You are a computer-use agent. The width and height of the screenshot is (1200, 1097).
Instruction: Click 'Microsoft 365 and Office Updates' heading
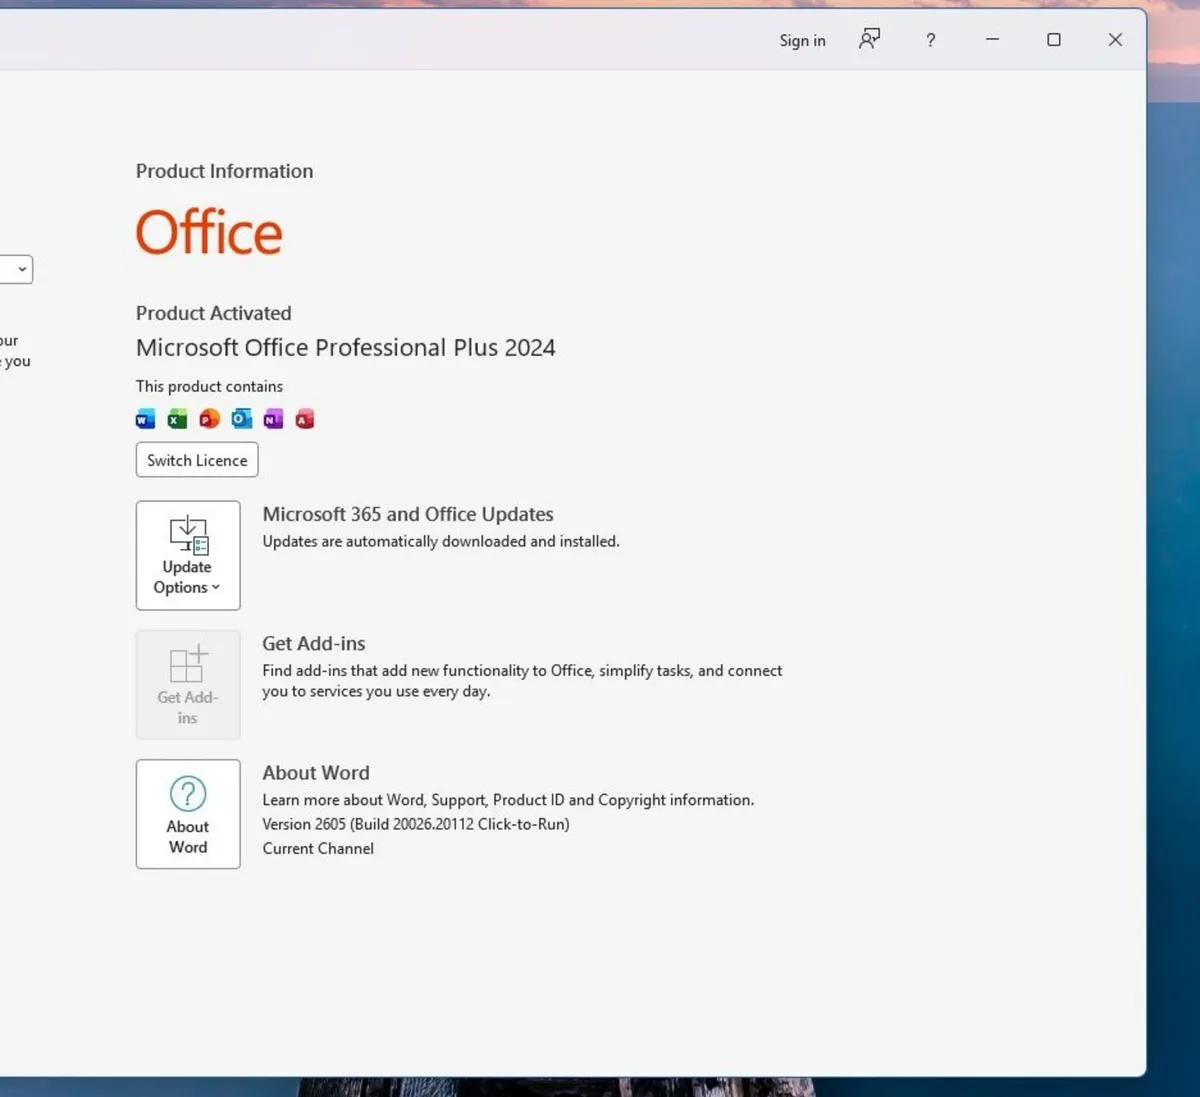coord(408,514)
